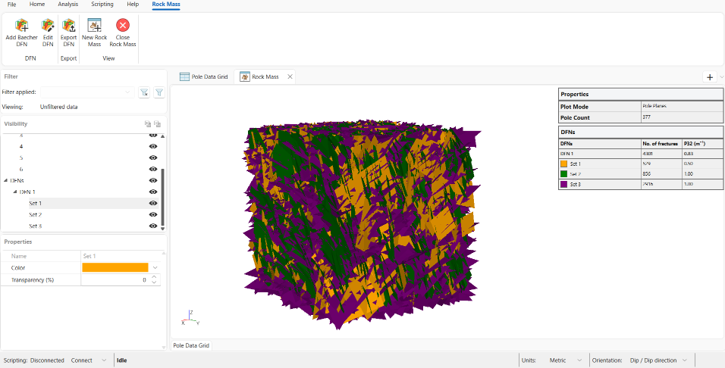This screenshot has height=368, width=725.
Task: Click the second copy icon in Visibility header
Action: tap(157, 124)
